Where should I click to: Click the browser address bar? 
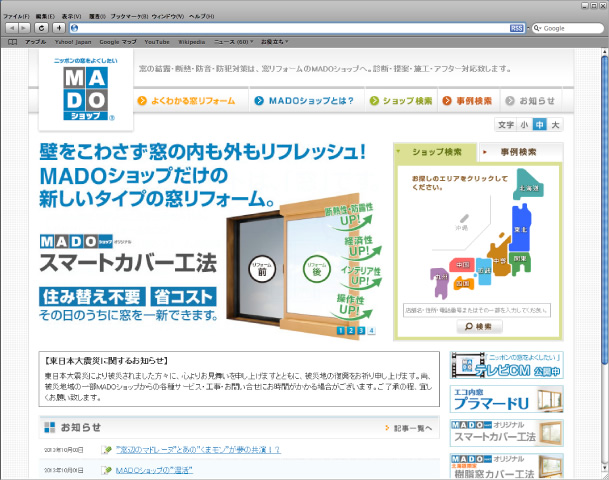pyautogui.click(x=297, y=28)
